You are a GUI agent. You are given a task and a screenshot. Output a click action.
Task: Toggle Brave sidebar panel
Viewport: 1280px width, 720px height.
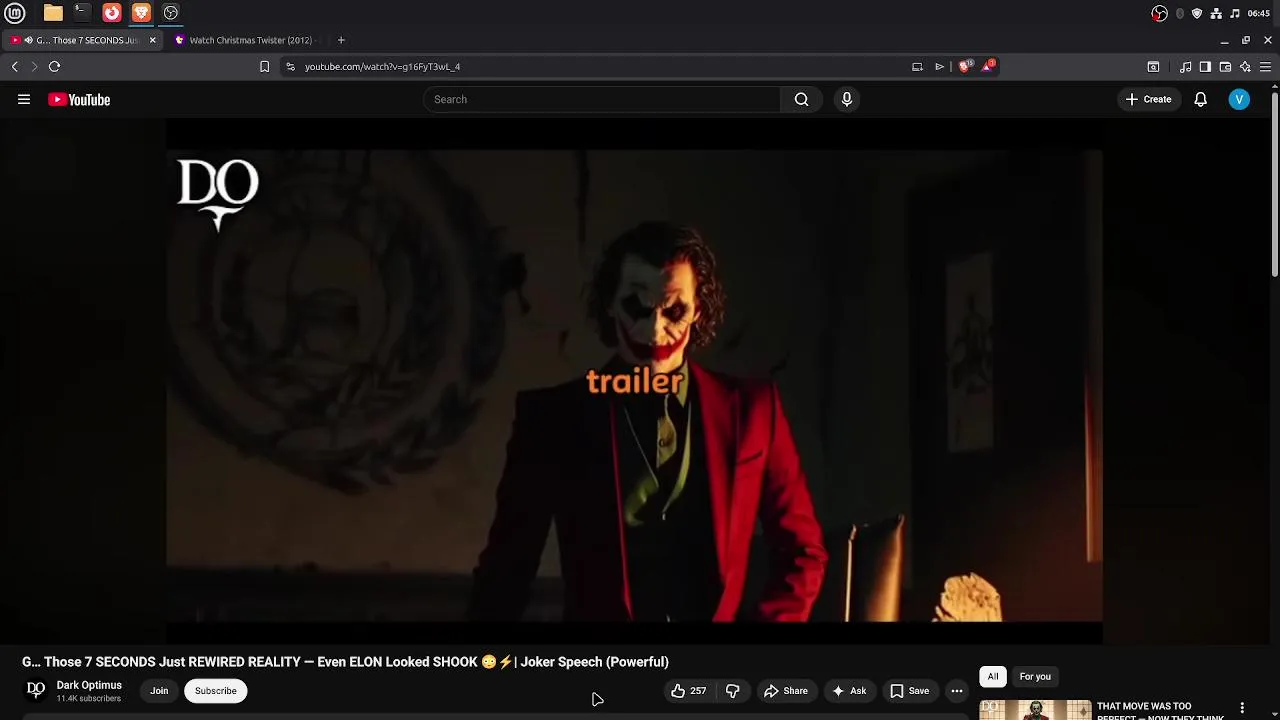tap(1205, 67)
